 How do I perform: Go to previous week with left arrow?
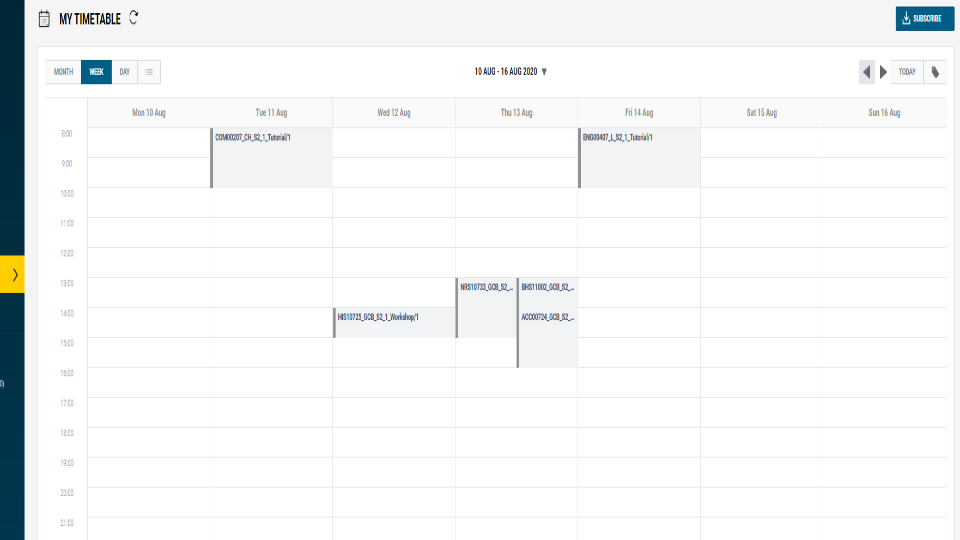pos(866,72)
